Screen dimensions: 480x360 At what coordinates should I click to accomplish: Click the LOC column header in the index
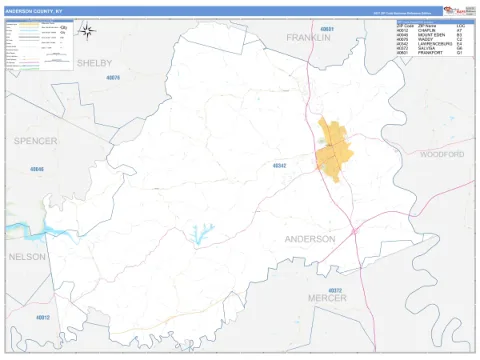coord(461,26)
